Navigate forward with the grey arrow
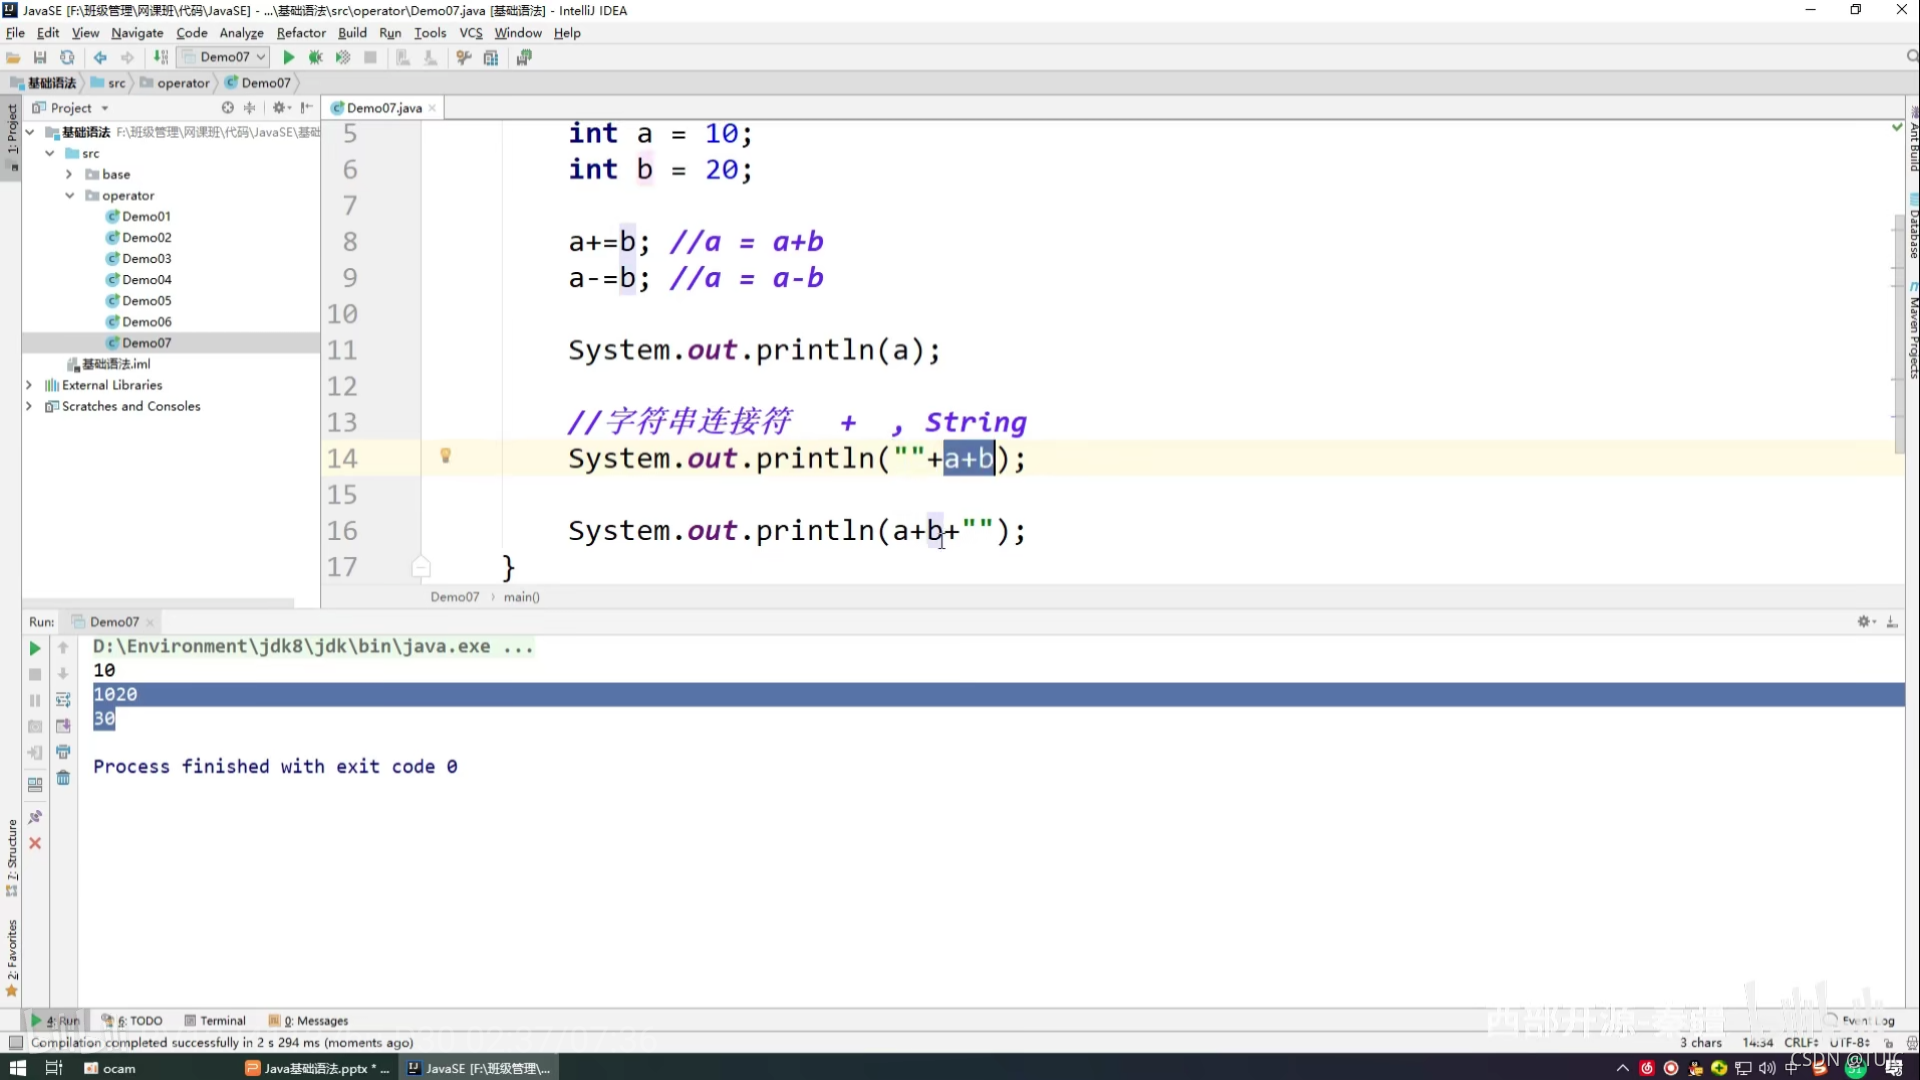1920x1080 pixels. (x=127, y=58)
